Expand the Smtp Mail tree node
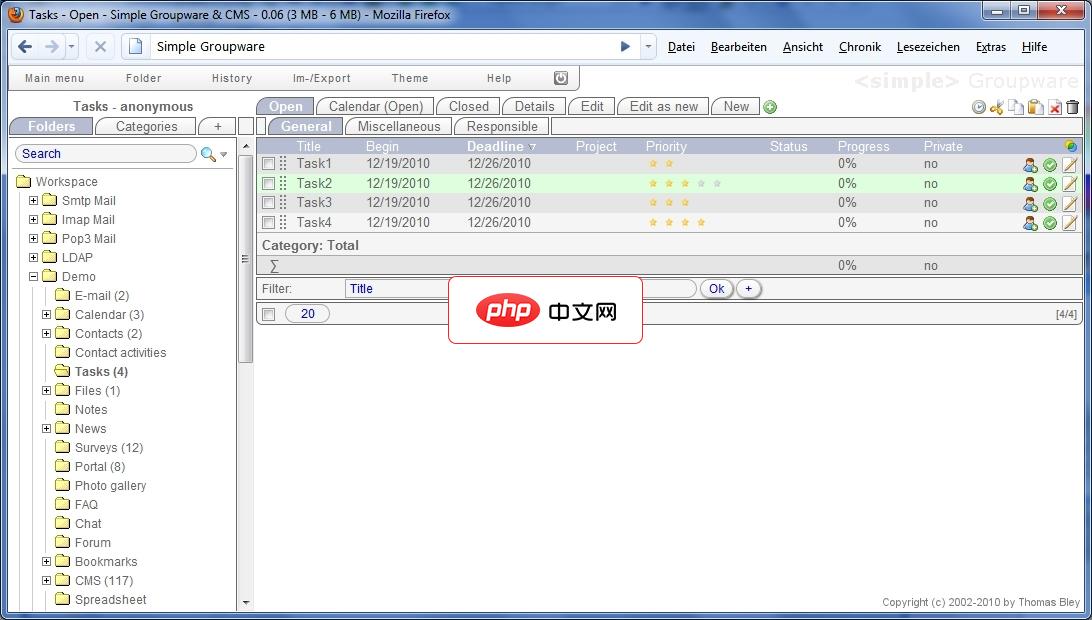This screenshot has width=1092, height=620. coord(33,200)
